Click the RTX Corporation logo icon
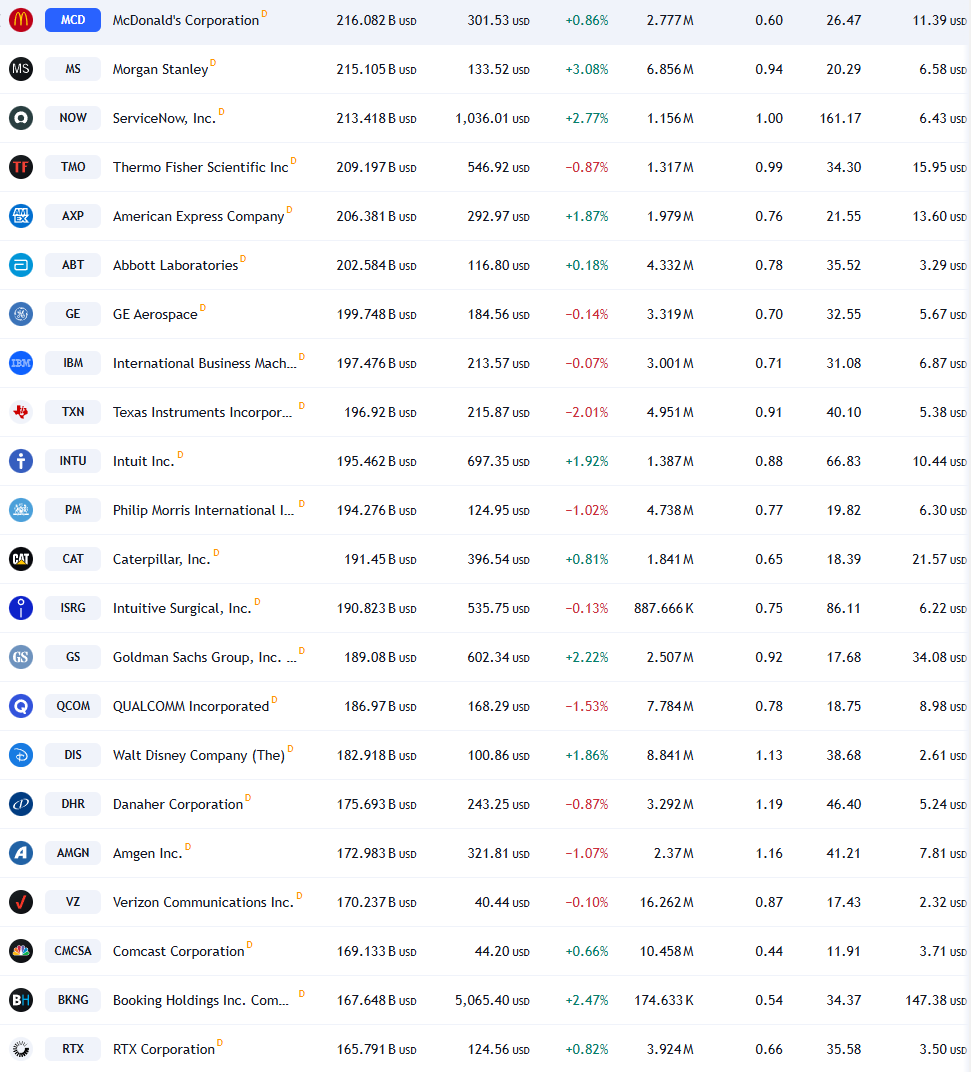This screenshot has width=971, height=1072. 21,1049
